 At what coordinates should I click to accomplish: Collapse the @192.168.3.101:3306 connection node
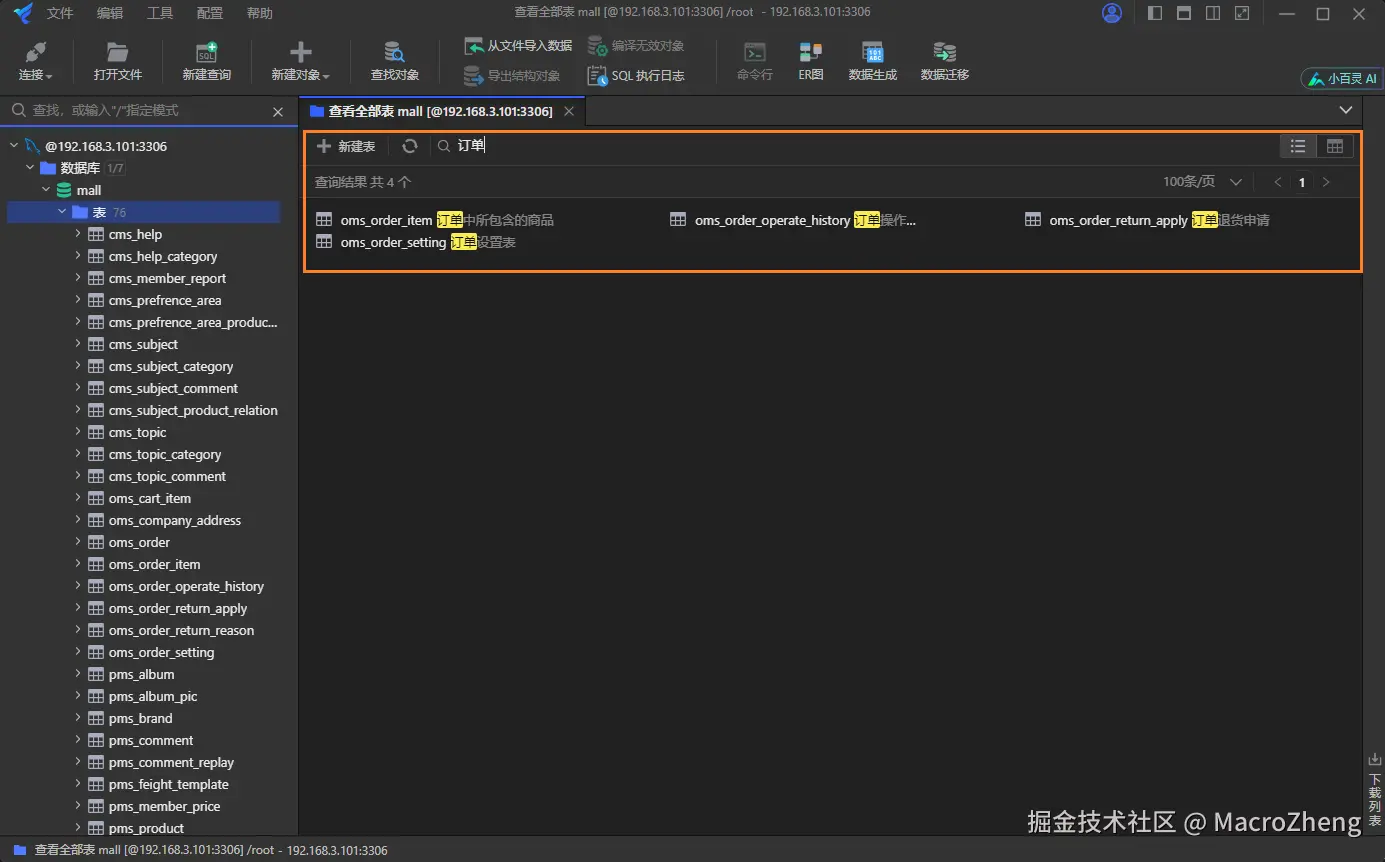[14, 146]
